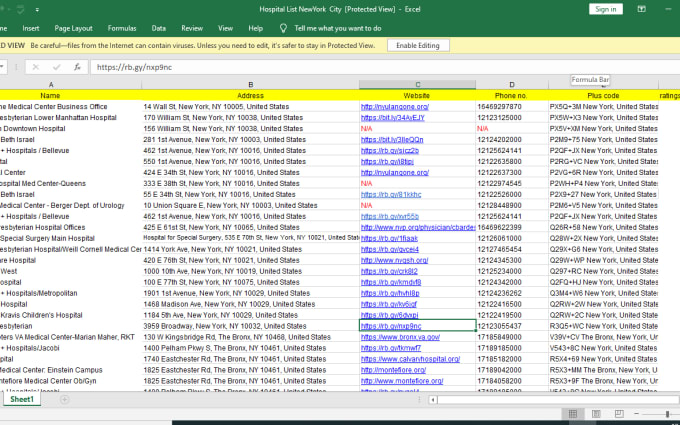Open the Insert ribbon tab

pyautogui.click(x=31, y=28)
